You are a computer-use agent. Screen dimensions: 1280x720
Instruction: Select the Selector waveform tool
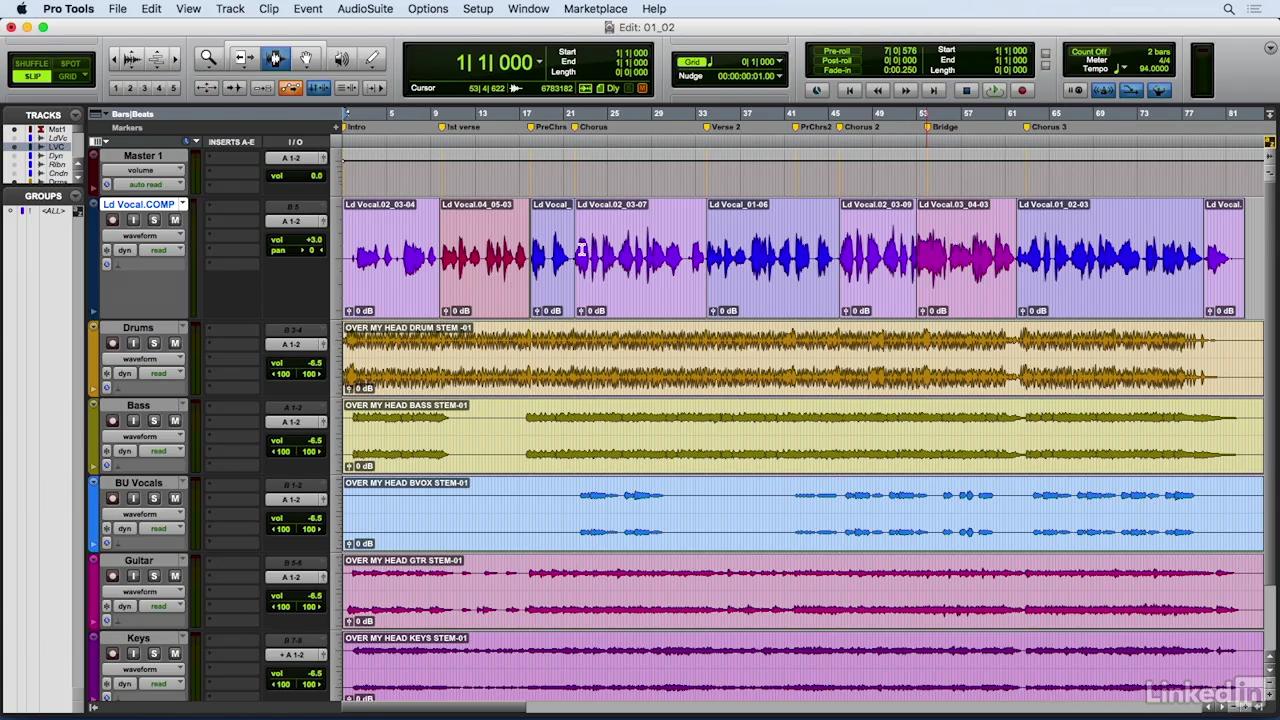275,59
